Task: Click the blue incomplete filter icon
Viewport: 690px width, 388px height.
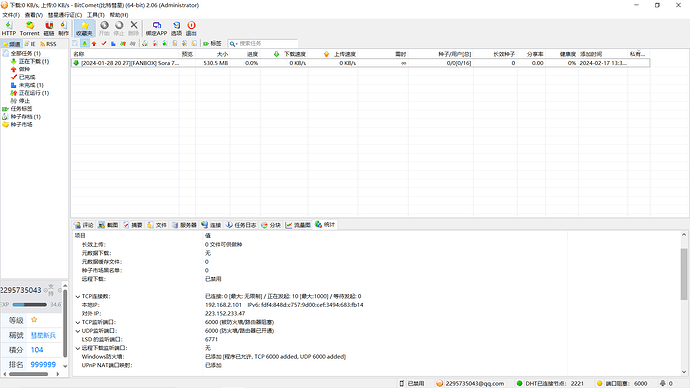Action: (113, 44)
